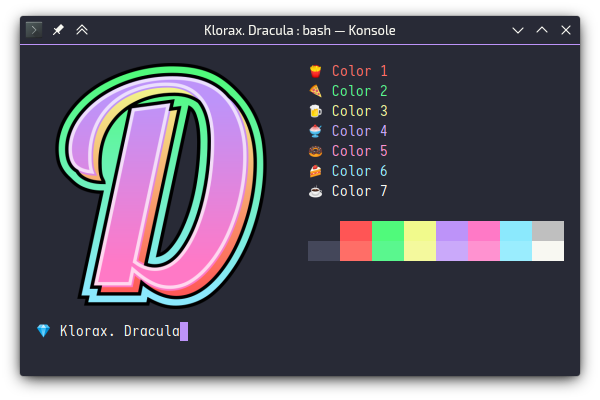Click the purple swatch in the upper palette row
600x400 pixels.
tap(452, 231)
